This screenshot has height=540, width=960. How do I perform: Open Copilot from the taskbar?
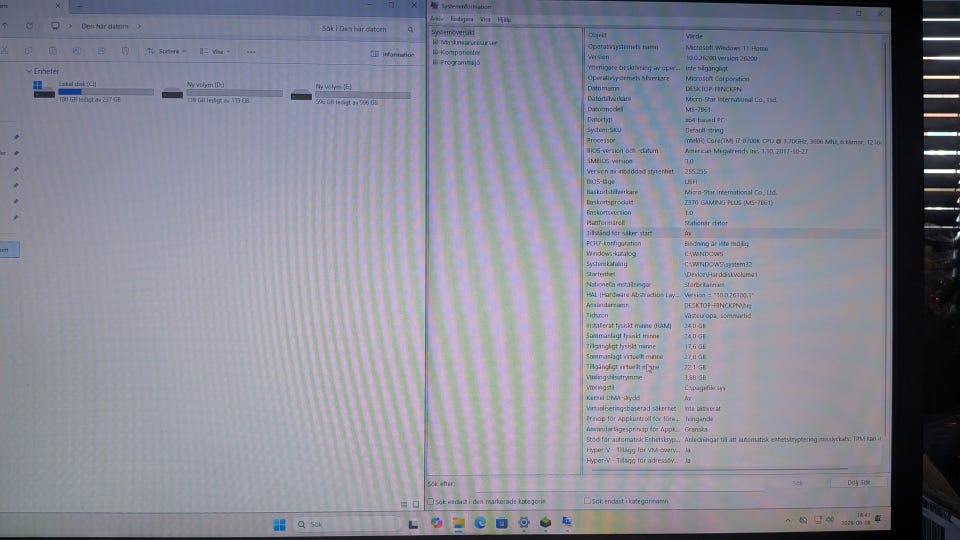click(436, 523)
